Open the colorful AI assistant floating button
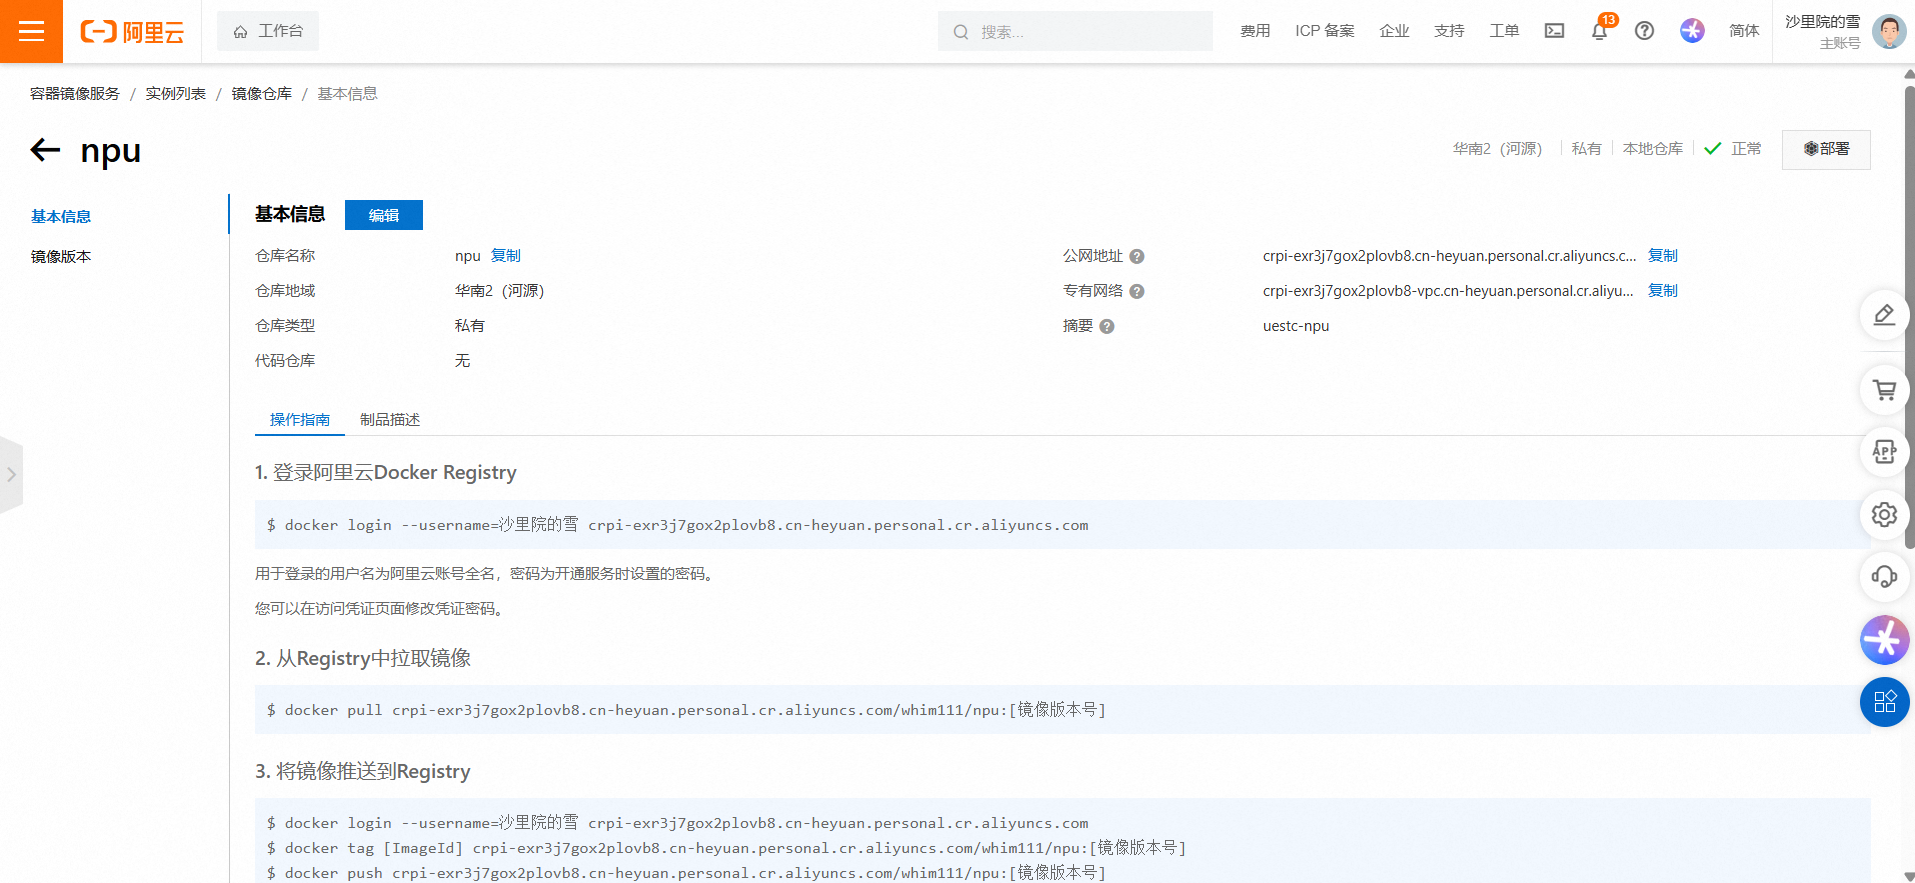This screenshot has height=883, width=1915. pyautogui.click(x=1884, y=640)
